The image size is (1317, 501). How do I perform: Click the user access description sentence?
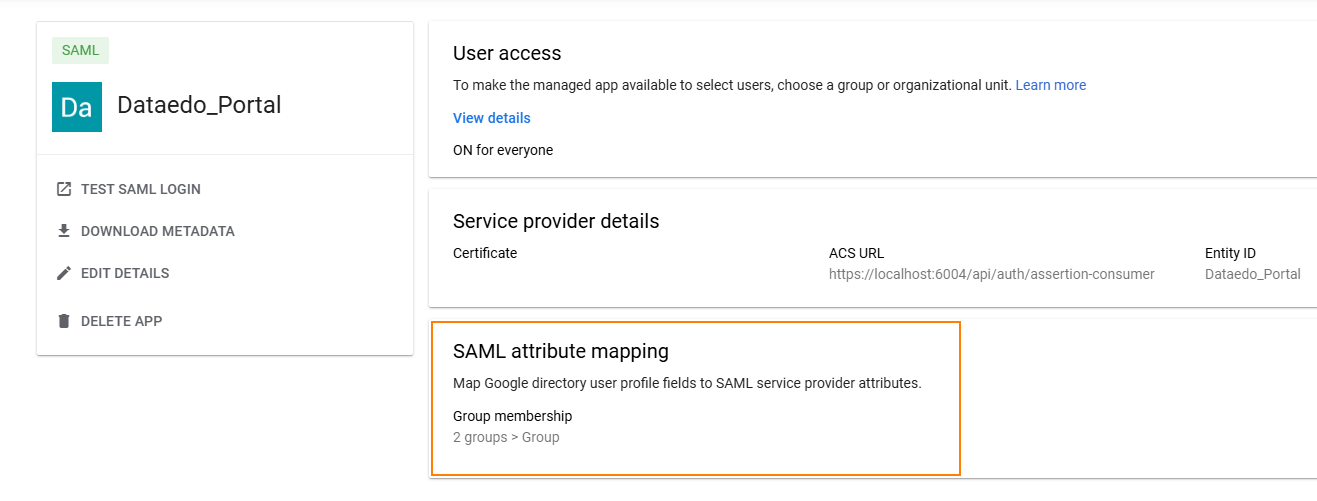(732, 85)
